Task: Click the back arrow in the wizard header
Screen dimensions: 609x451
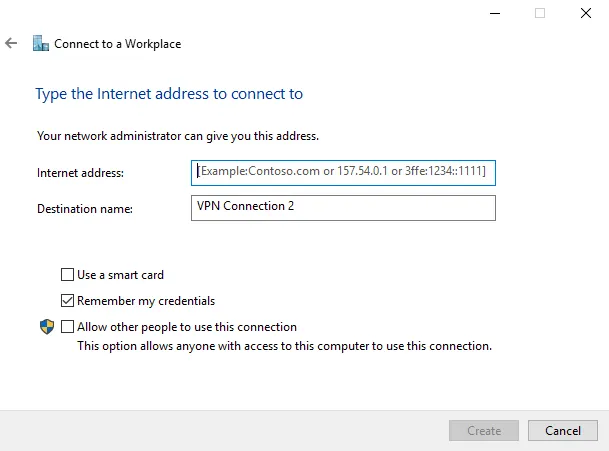Action: point(11,44)
